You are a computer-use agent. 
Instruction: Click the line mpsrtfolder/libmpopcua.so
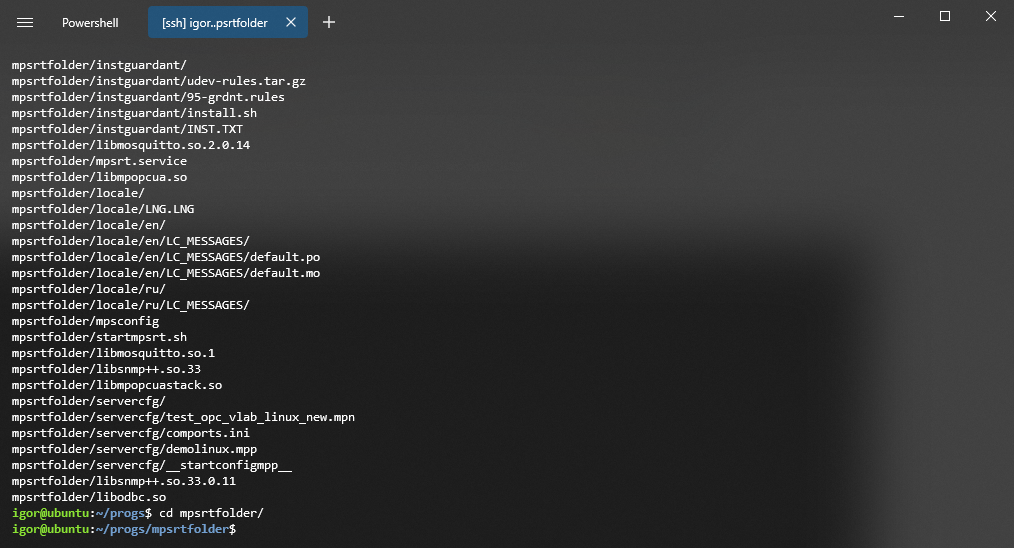click(x=99, y=177)
